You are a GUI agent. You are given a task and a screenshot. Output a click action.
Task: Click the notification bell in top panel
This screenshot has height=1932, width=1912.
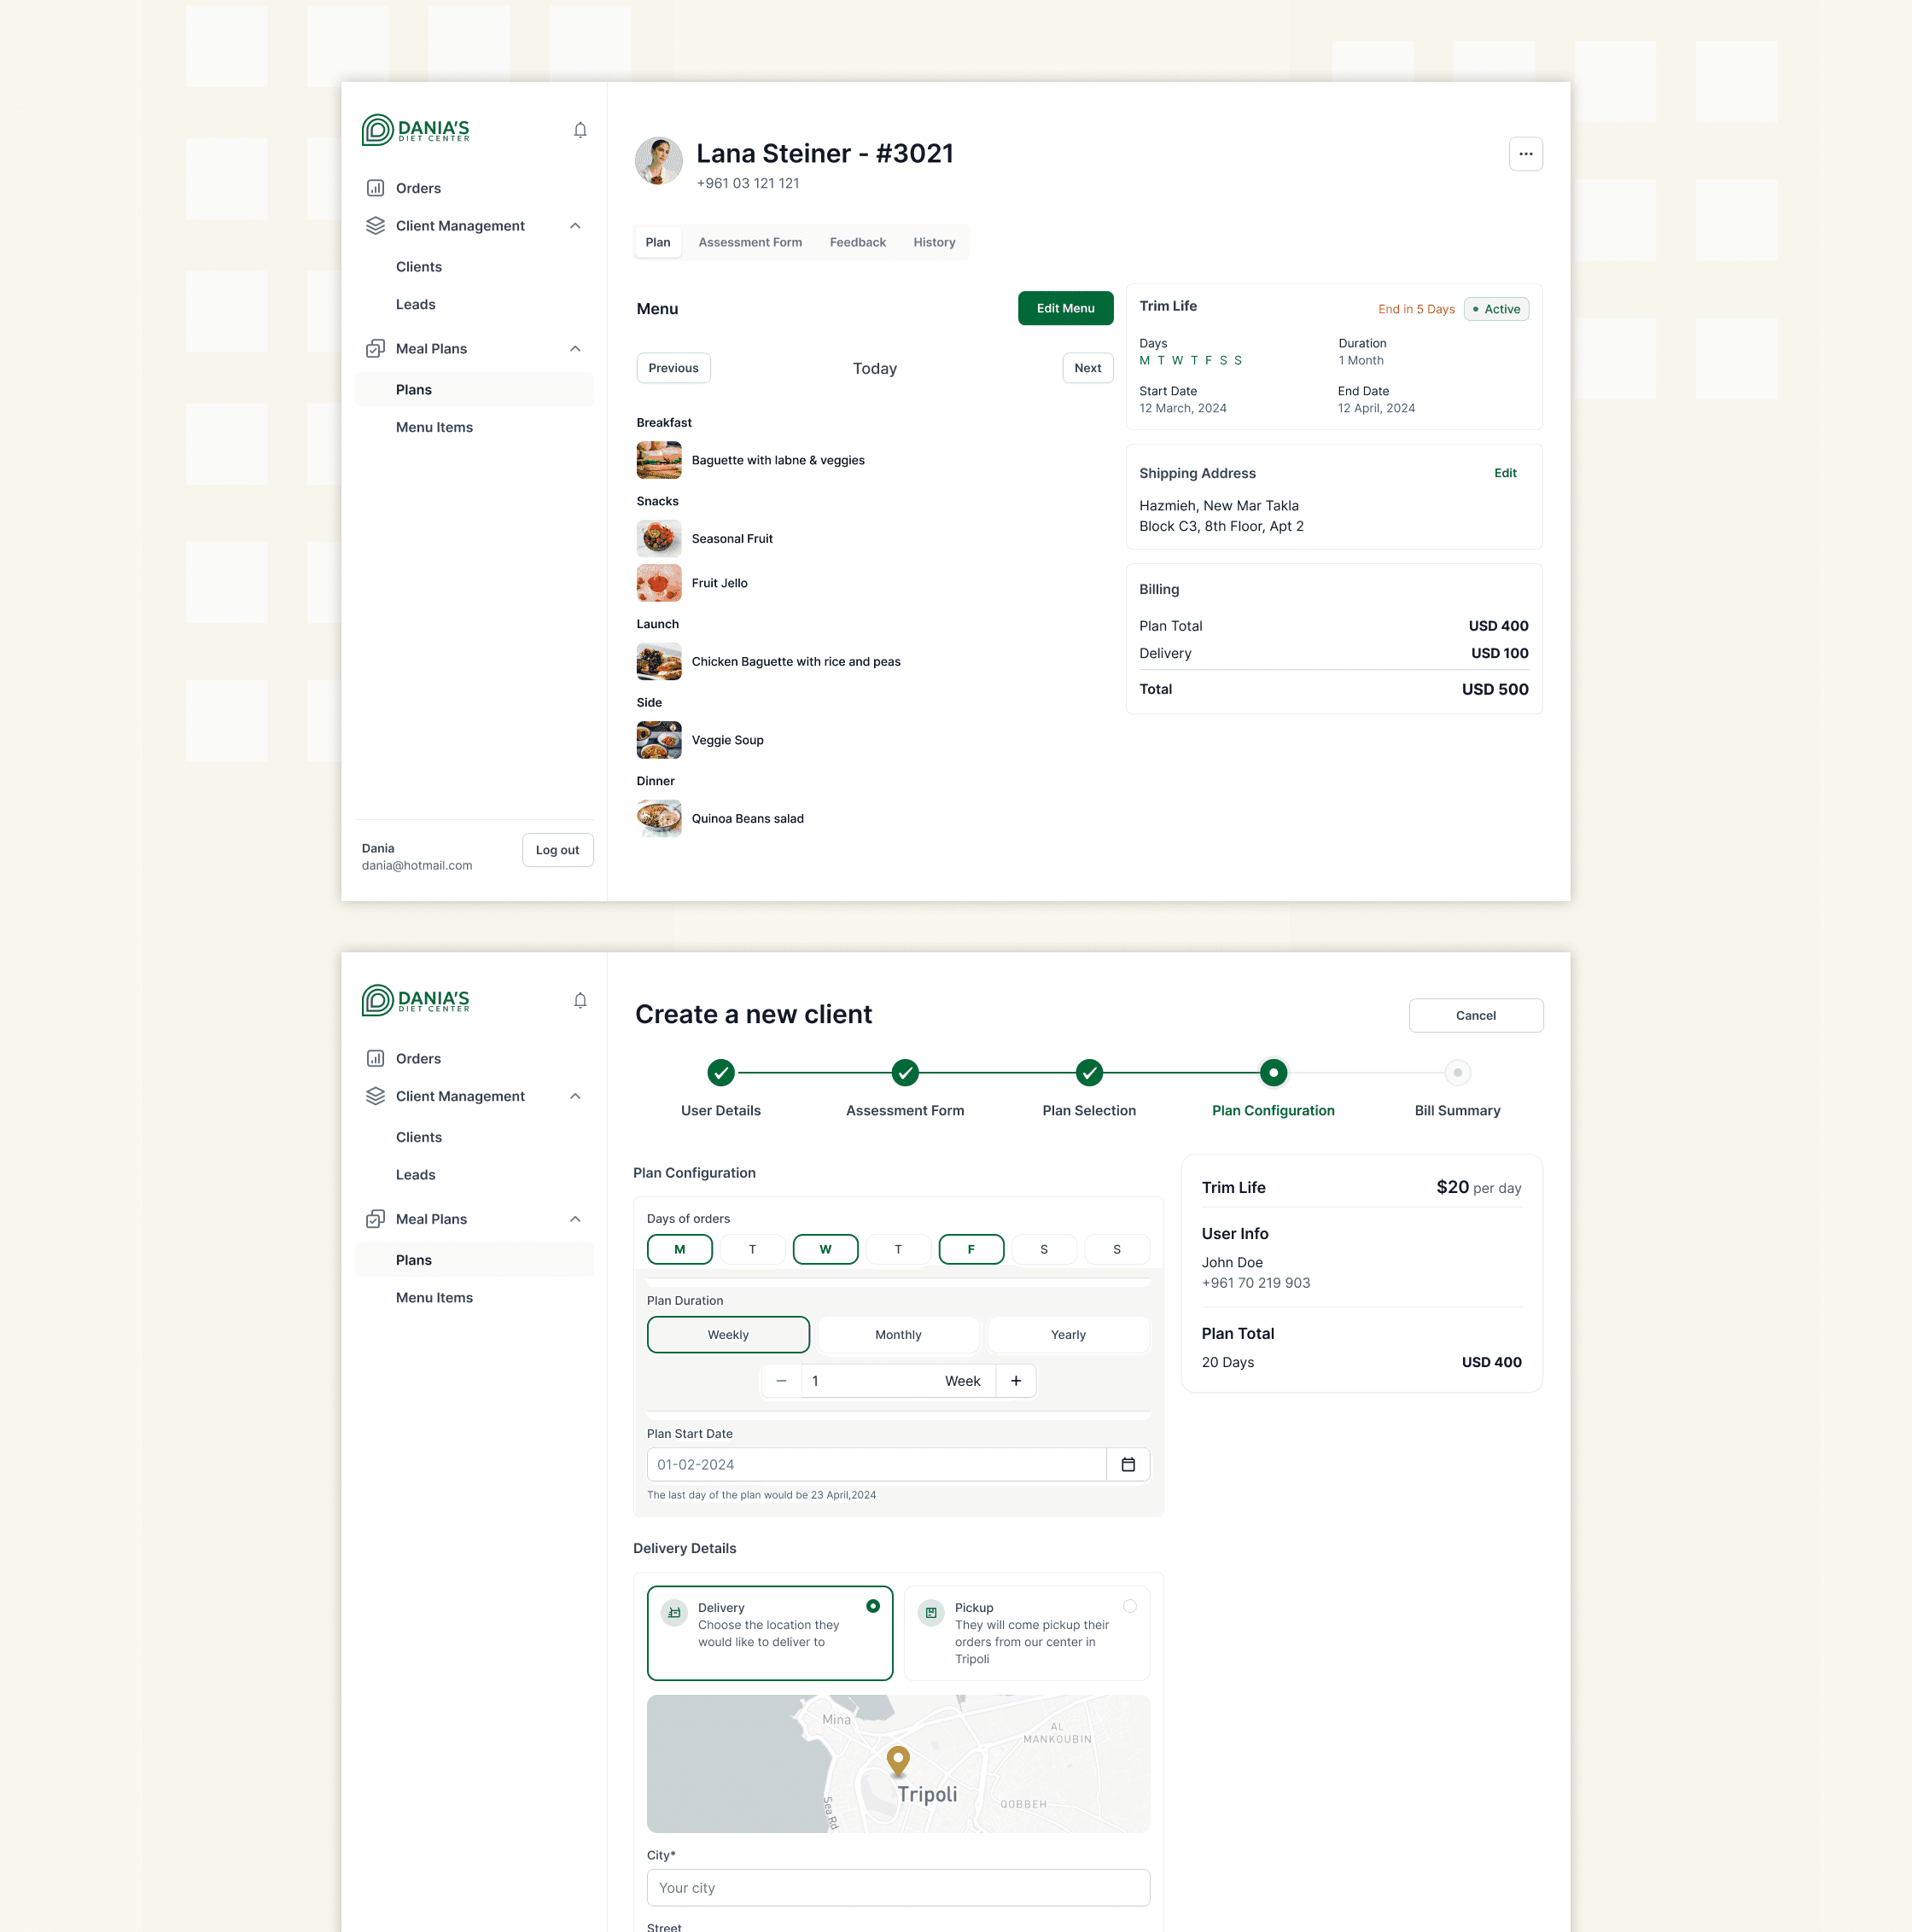(580, 130)
